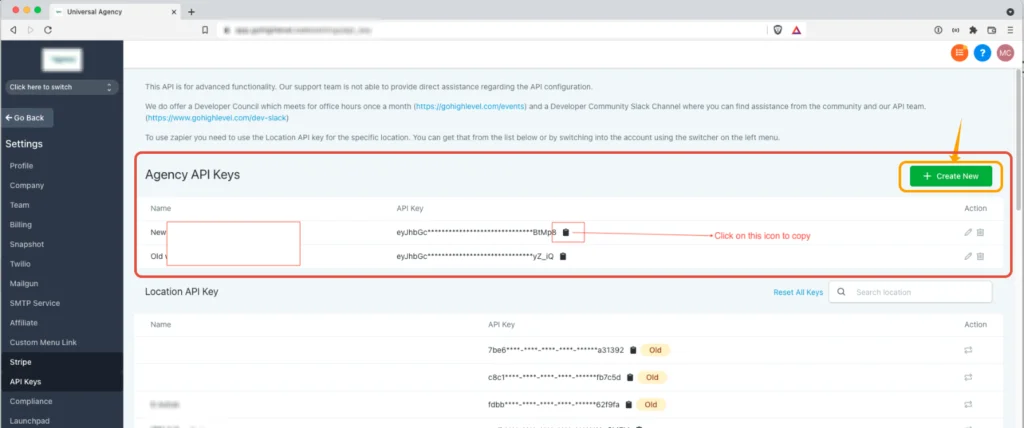Open a new browser tab
1024x428 pixels.
(191, 12)
